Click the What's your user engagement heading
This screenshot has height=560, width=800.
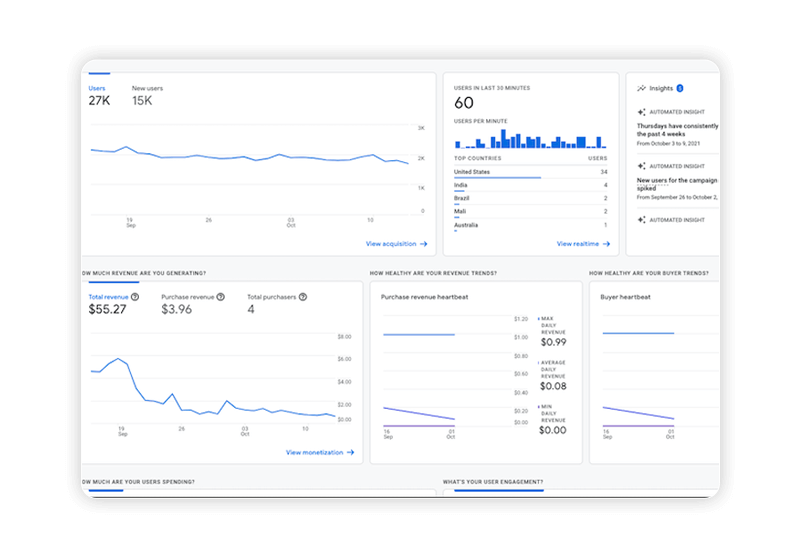pyautogui.click(x=493, y=482)
